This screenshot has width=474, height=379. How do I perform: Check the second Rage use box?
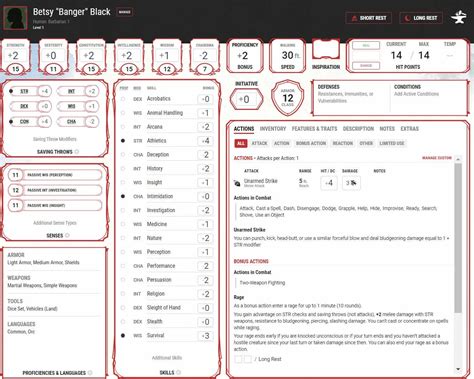coord(248,359)
